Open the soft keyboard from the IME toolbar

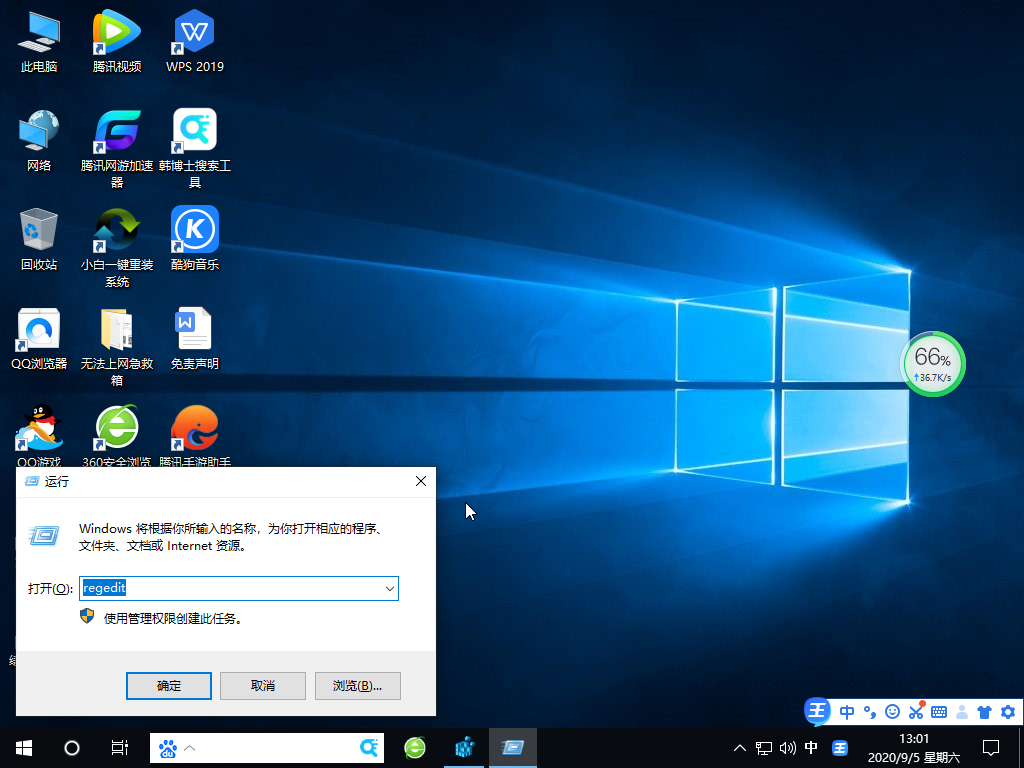(x=940, y=711)
